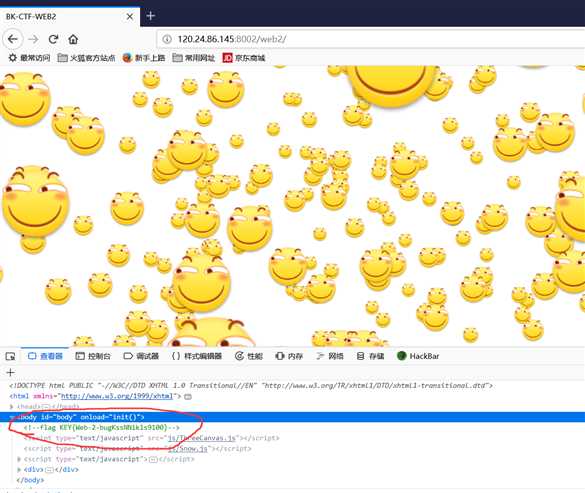Open a new browser tab
The height and width of the screenshot is (493, 585).
click(150, 16)
